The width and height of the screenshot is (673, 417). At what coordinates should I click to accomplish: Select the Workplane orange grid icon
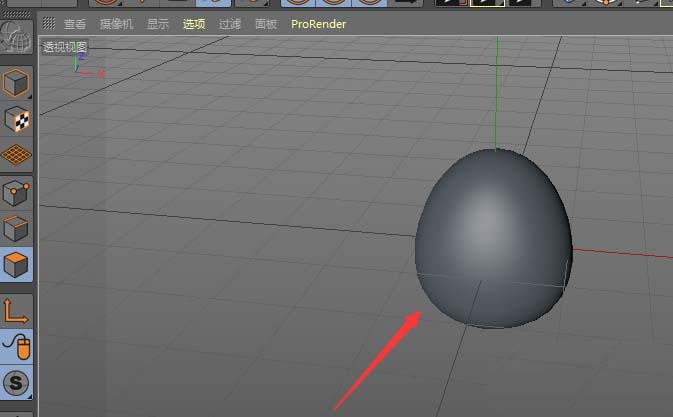[16, 154]
